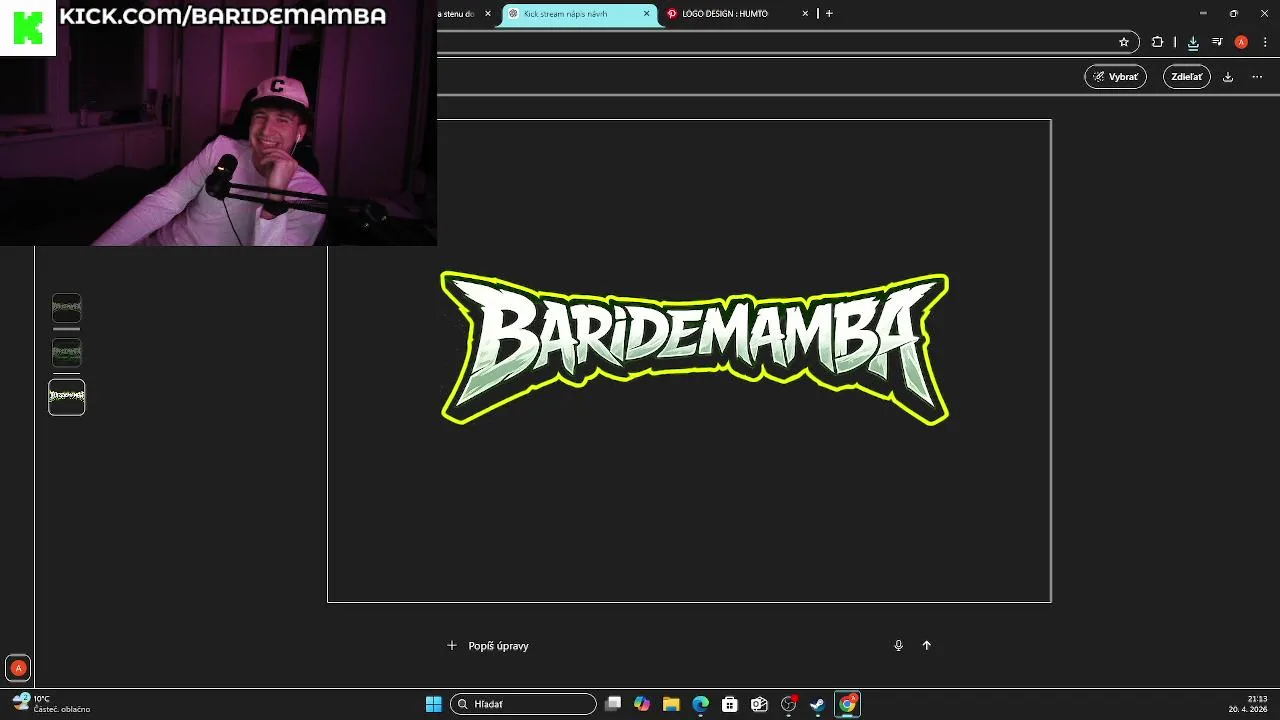Click the plus icon beside Popíš úpravy

pos(452,646)
